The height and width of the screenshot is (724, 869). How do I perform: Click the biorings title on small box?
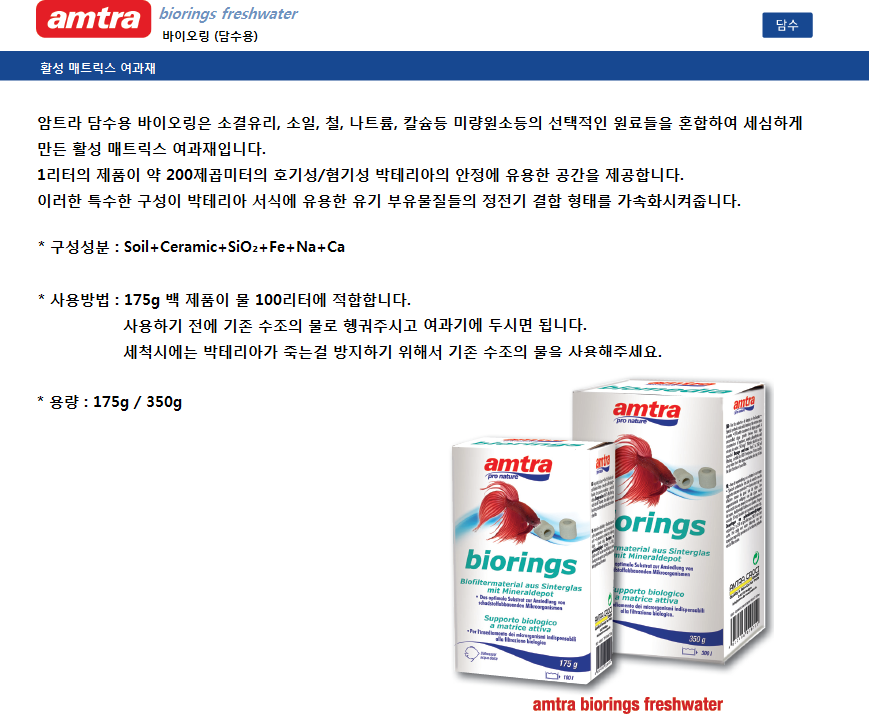[521, 562]
